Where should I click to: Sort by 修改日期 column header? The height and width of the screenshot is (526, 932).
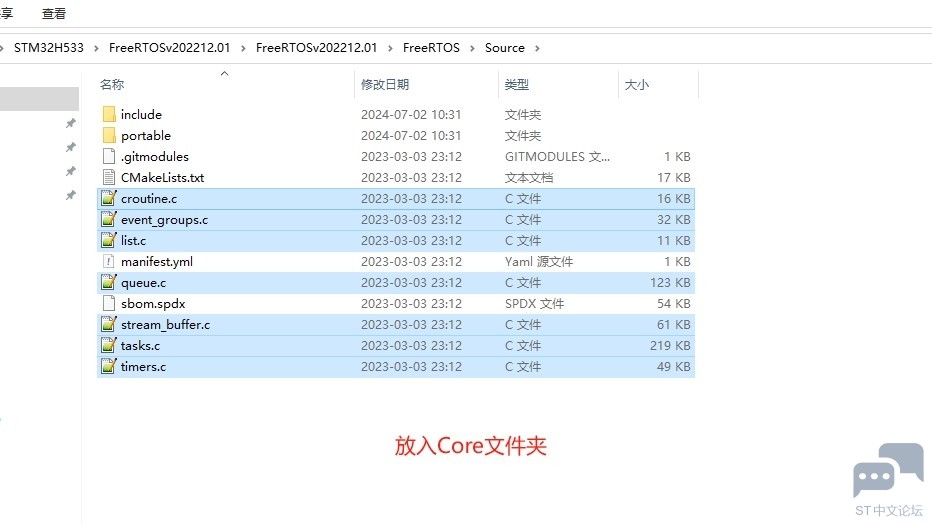pos(385,84)
